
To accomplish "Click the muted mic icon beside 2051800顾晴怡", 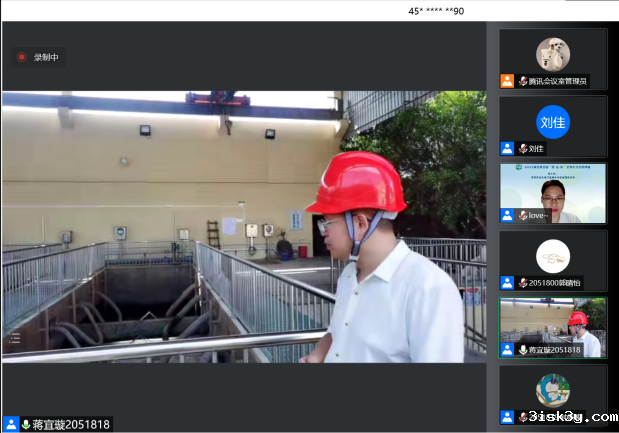I will pyautogui.click(x=523, y=283).
